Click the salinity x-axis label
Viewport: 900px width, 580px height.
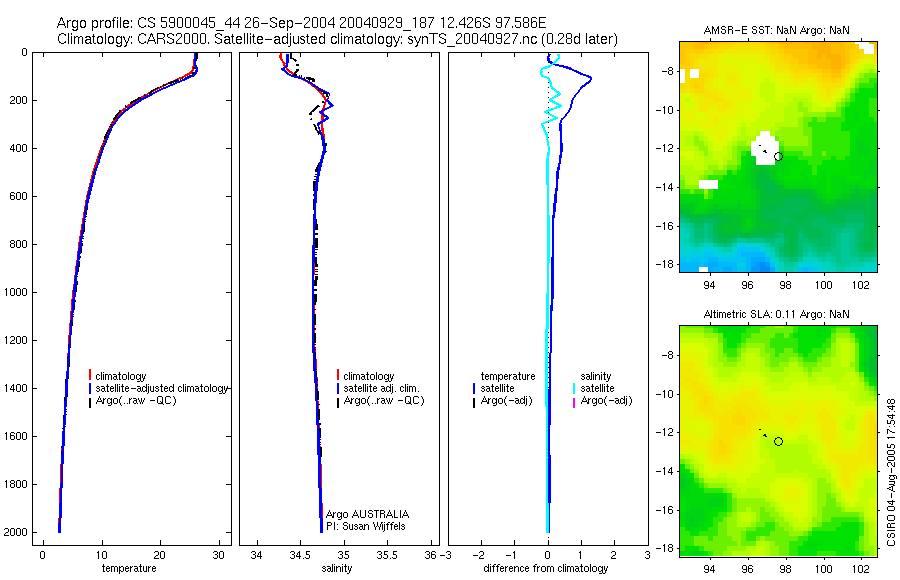pyautogui.click(x=336, y=568)
